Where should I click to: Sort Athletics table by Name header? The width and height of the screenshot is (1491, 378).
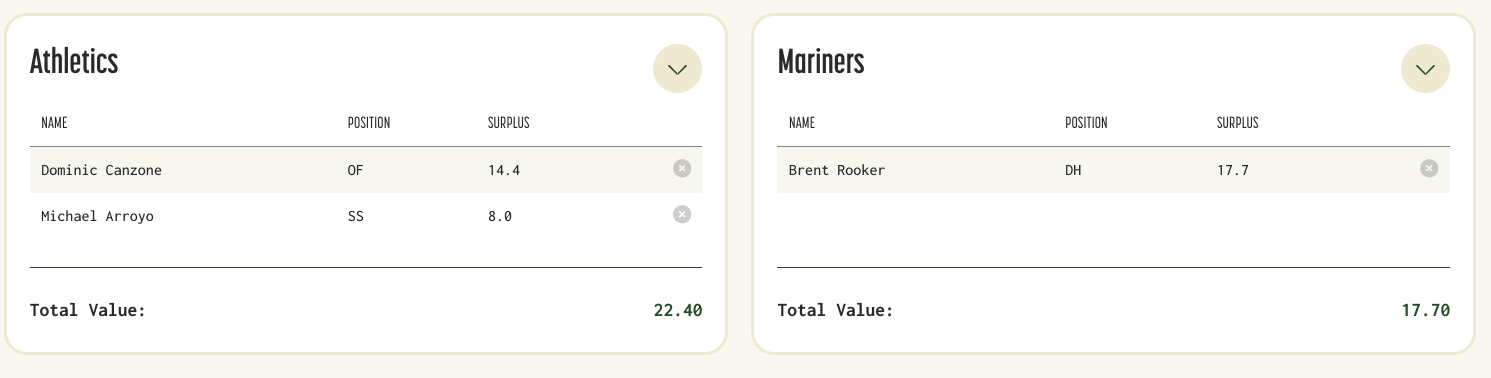tap(54, 123)
